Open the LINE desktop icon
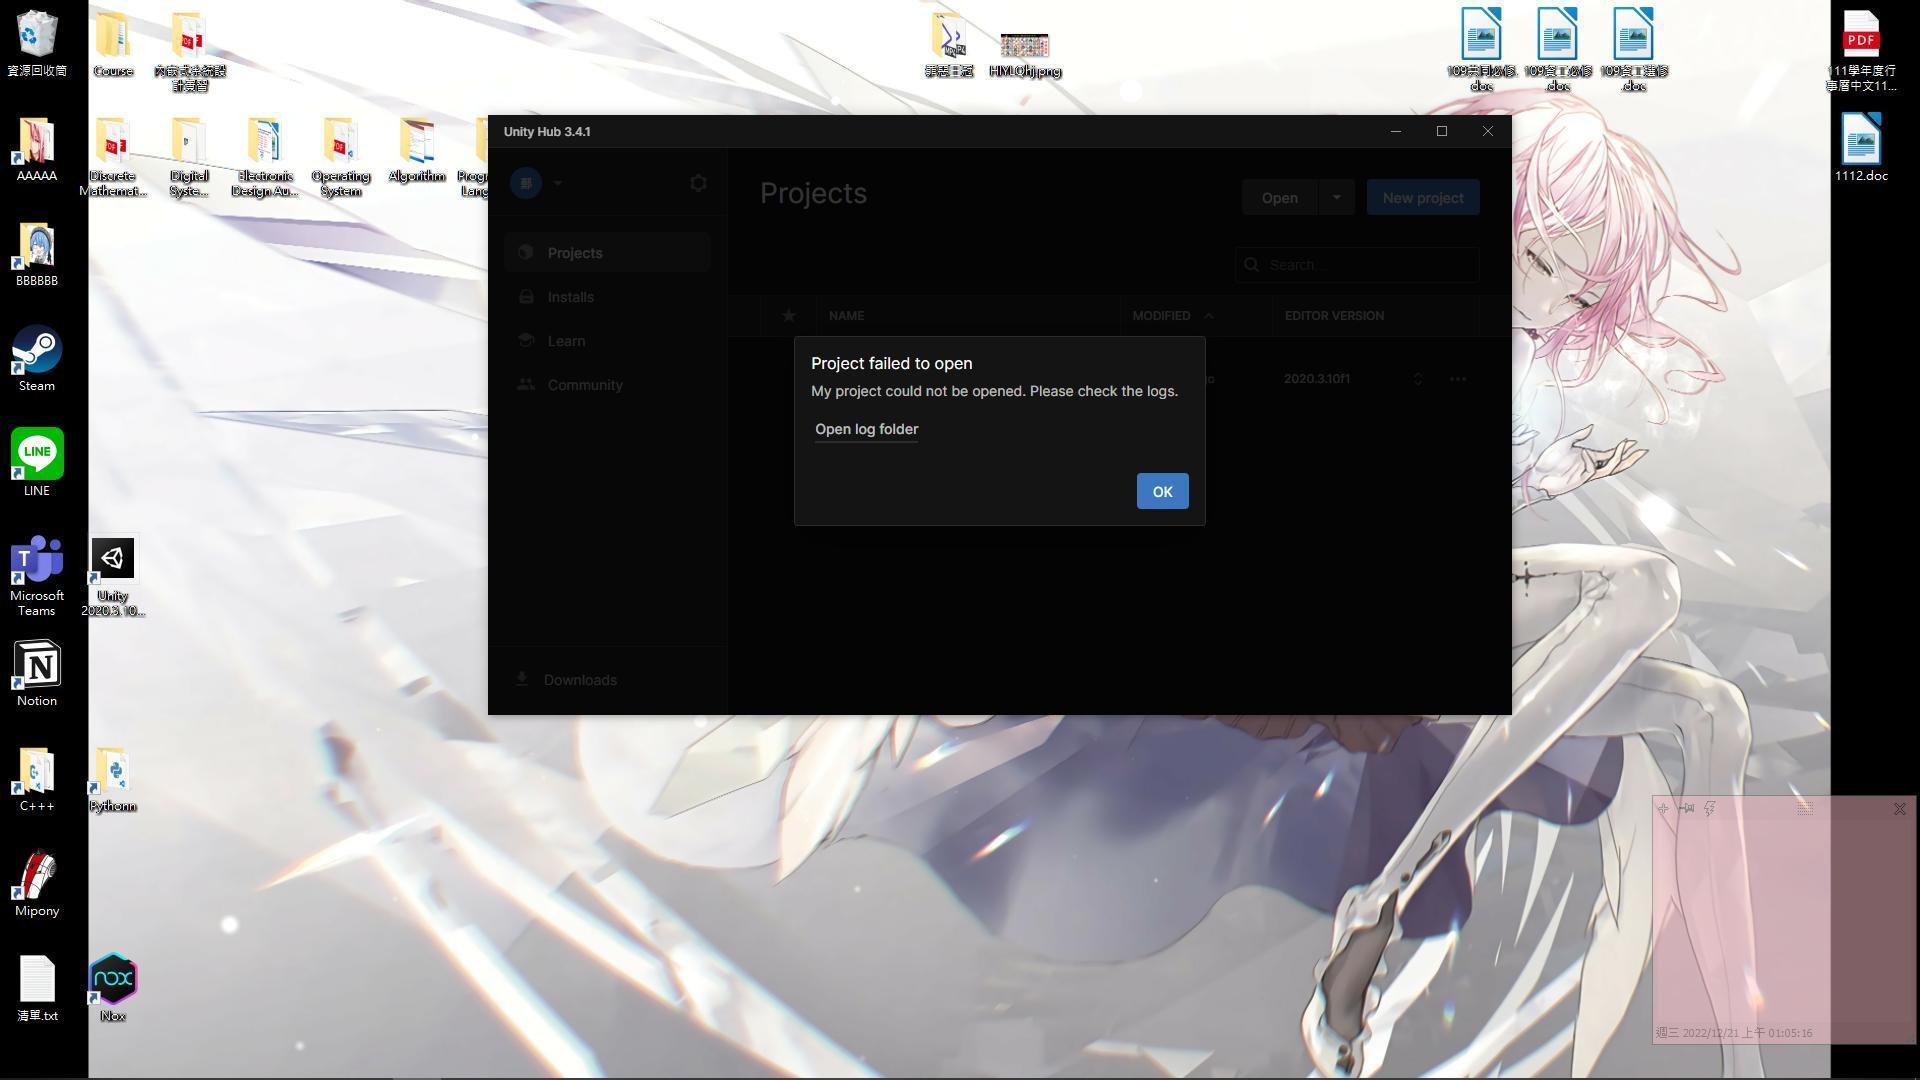The image size is (1920, 1080). tap(37, 456)
